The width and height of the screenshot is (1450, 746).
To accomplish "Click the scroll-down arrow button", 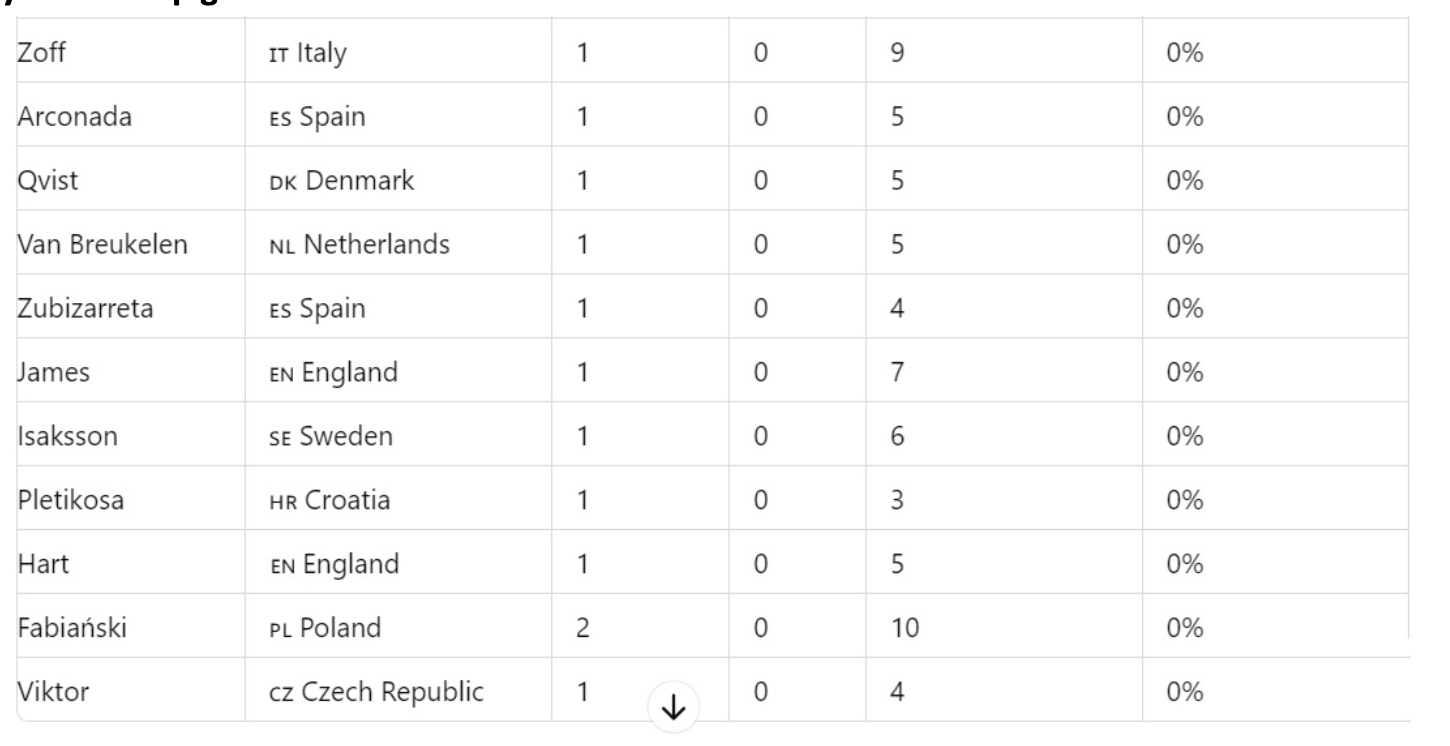I will 674,708.
